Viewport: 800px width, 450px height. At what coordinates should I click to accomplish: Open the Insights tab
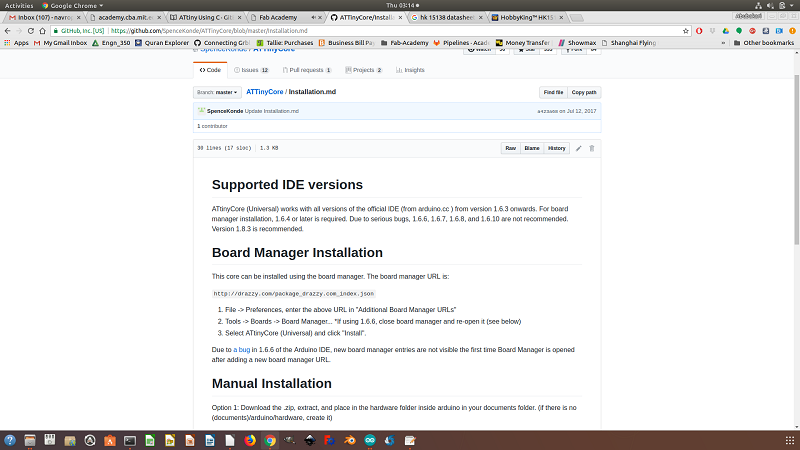(410, 70)
